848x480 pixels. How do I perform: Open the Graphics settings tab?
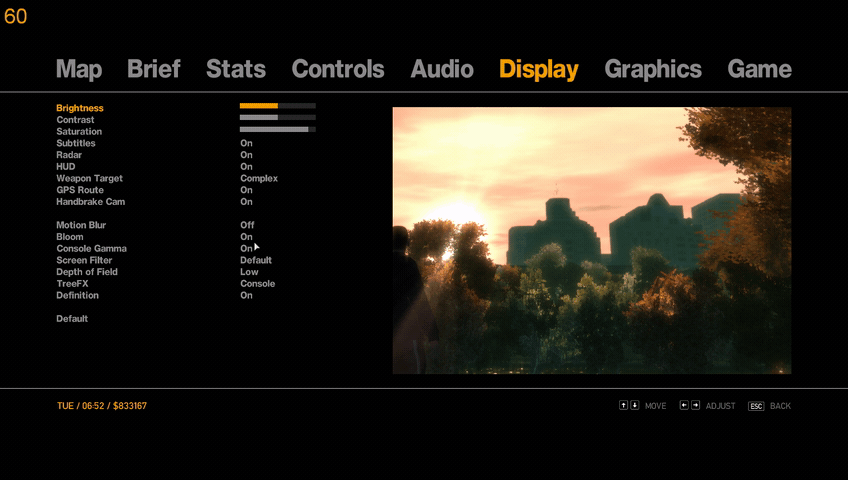coord(653,69)
